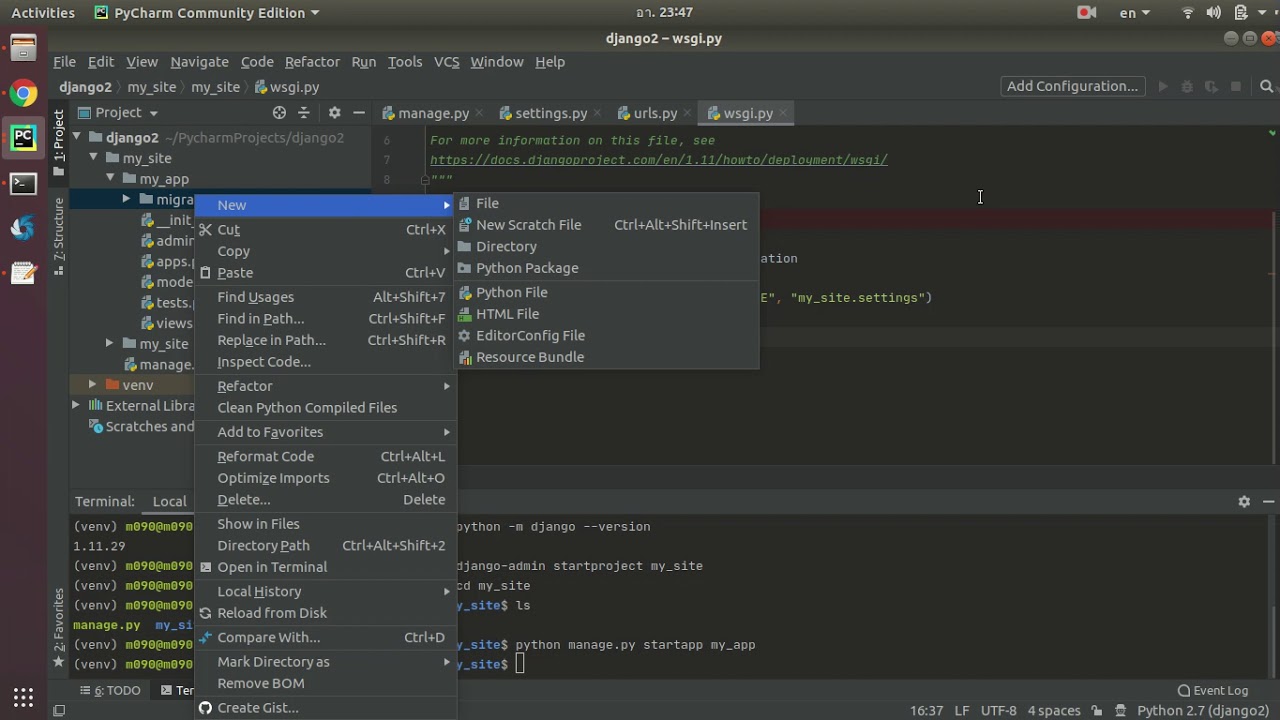
Task: Click Add Configuration... button
Action: [1072, 86]
